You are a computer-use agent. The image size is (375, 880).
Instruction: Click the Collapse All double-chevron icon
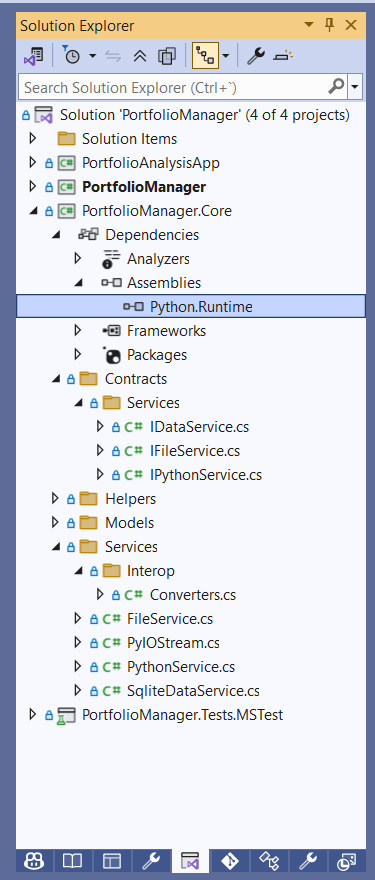[x=140, y=56]
